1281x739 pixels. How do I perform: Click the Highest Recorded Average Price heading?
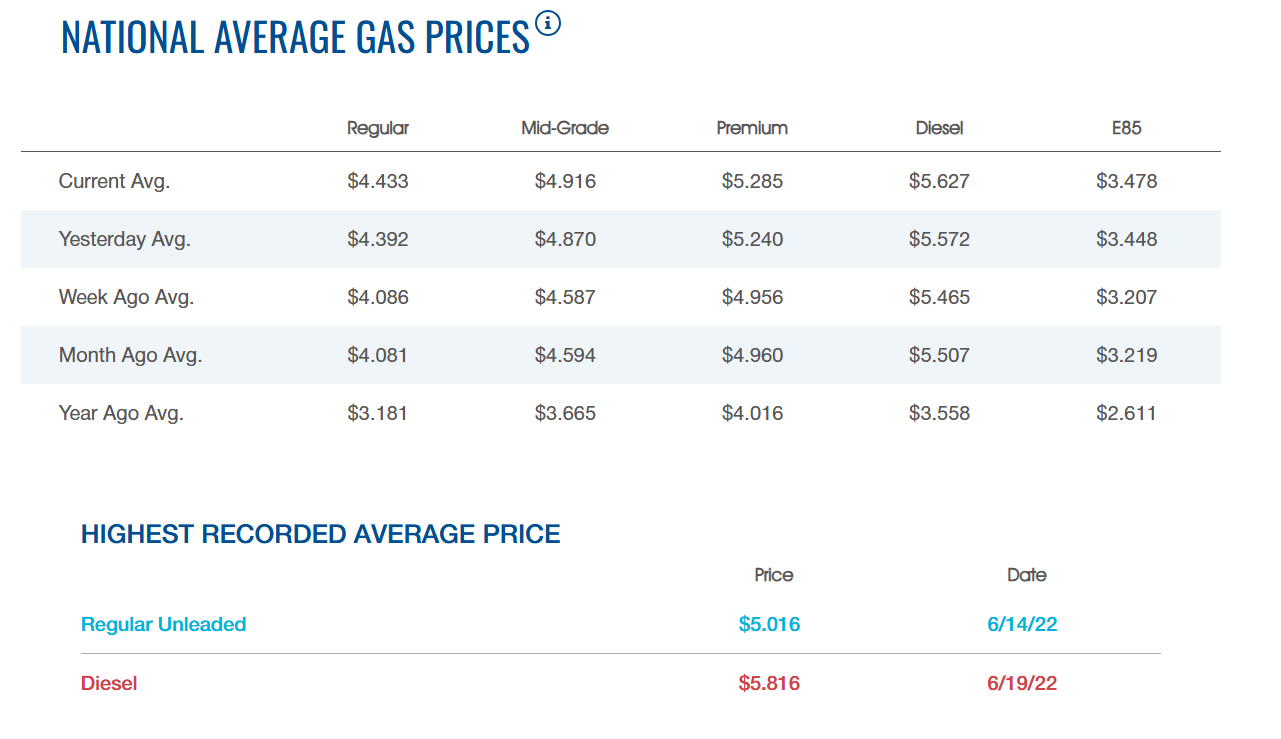point(321,534)
